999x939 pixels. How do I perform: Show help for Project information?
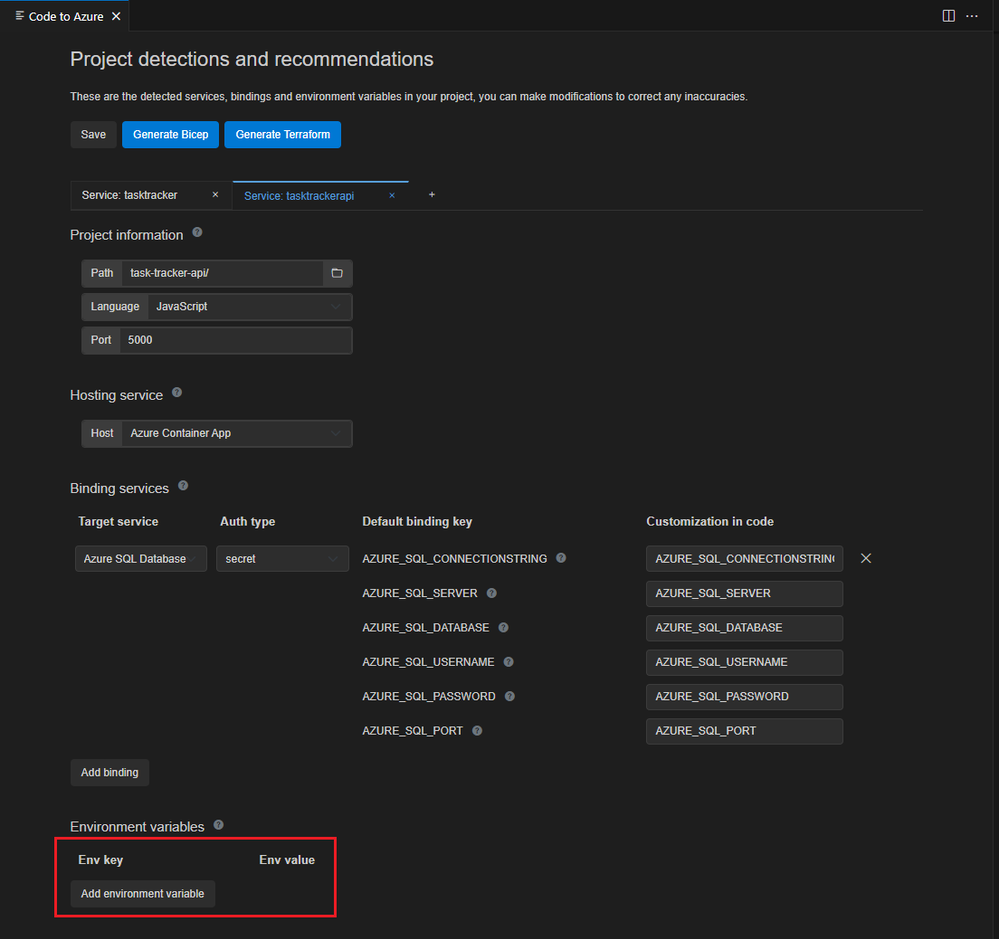198,233
